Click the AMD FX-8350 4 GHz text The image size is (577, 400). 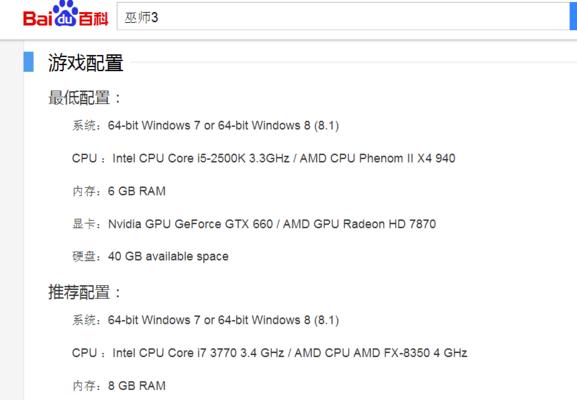[410, 353]
